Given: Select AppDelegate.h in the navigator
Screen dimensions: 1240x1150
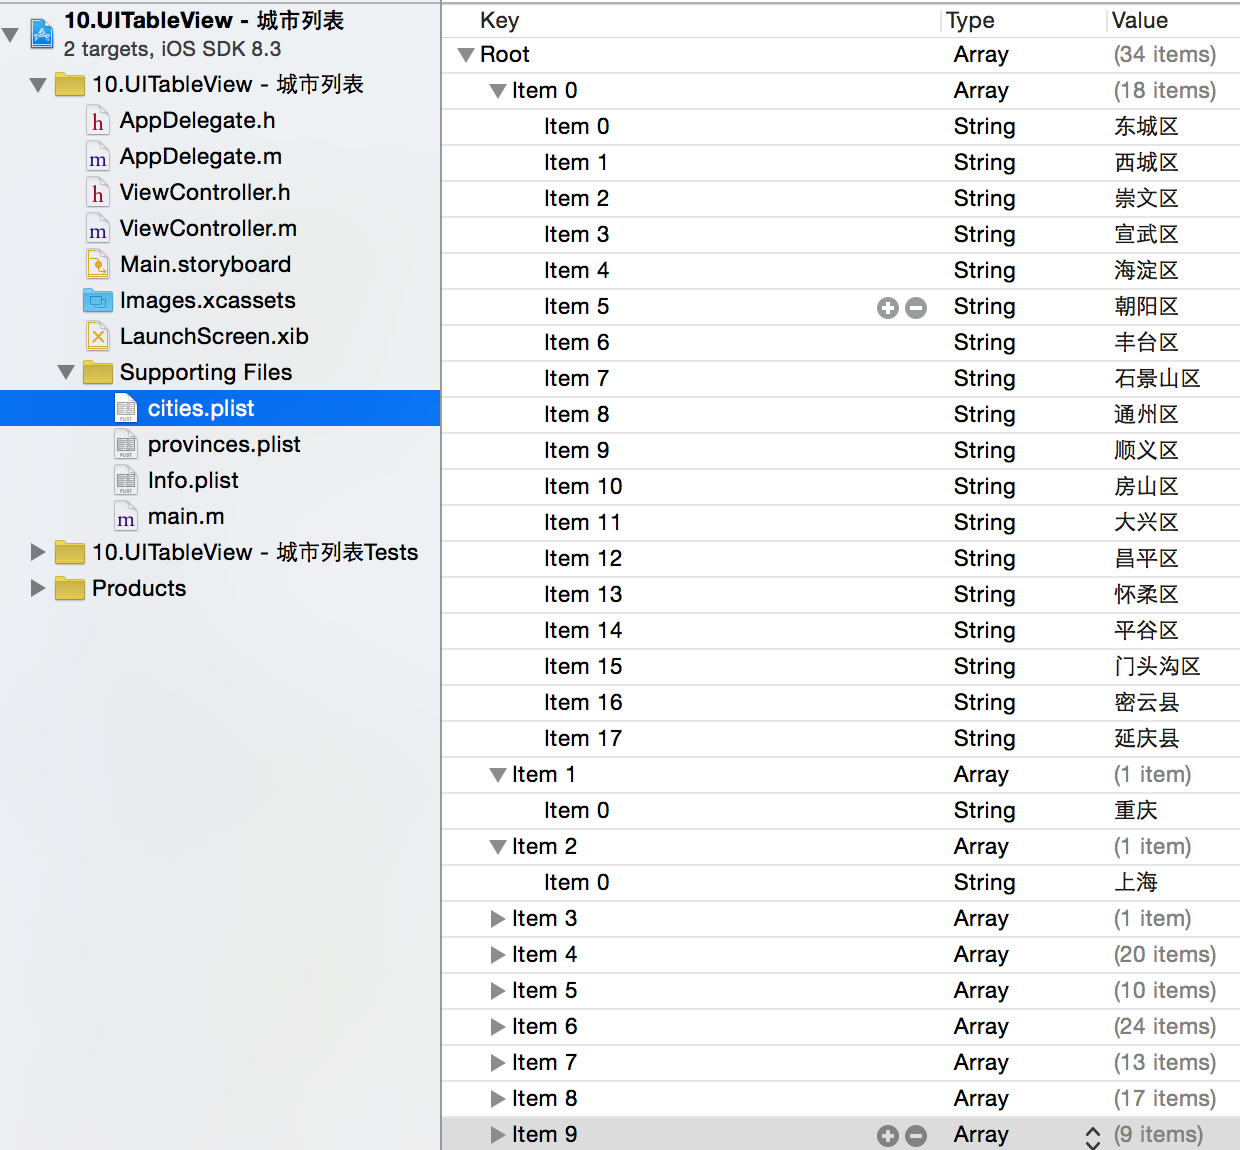Looking at the screenshot, I should 198,121.
